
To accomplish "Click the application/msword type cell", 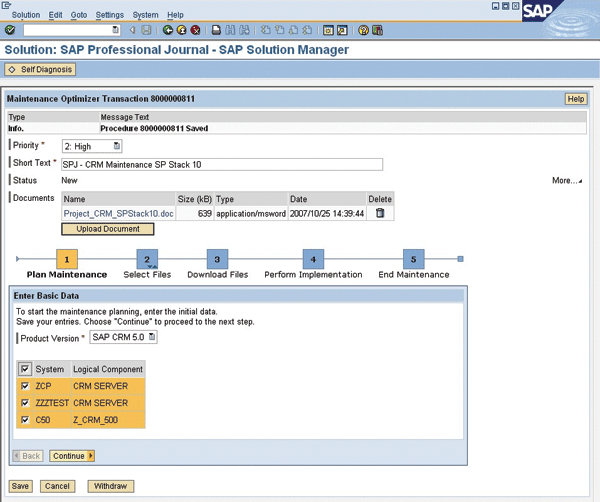I will 251,214.
